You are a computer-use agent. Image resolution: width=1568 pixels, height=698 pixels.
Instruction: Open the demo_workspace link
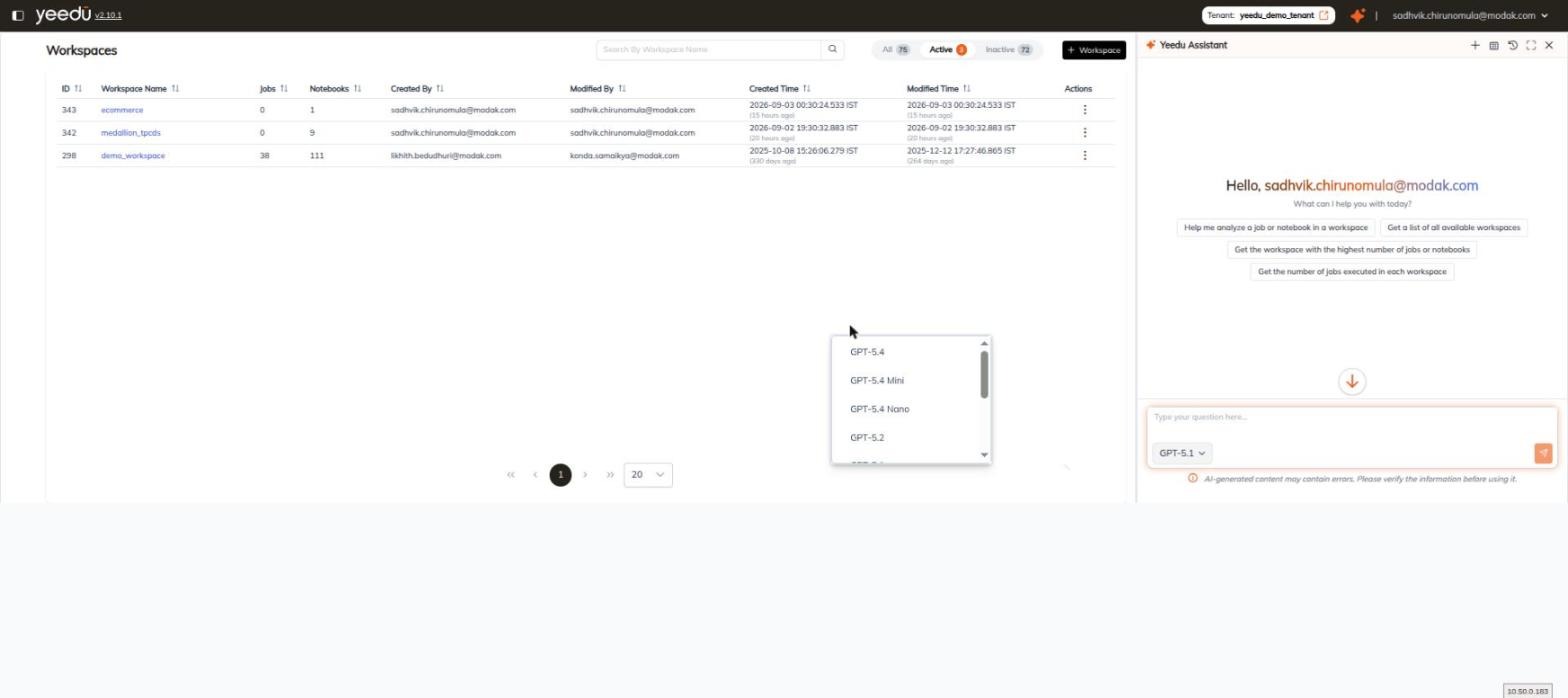coord(133,156)
